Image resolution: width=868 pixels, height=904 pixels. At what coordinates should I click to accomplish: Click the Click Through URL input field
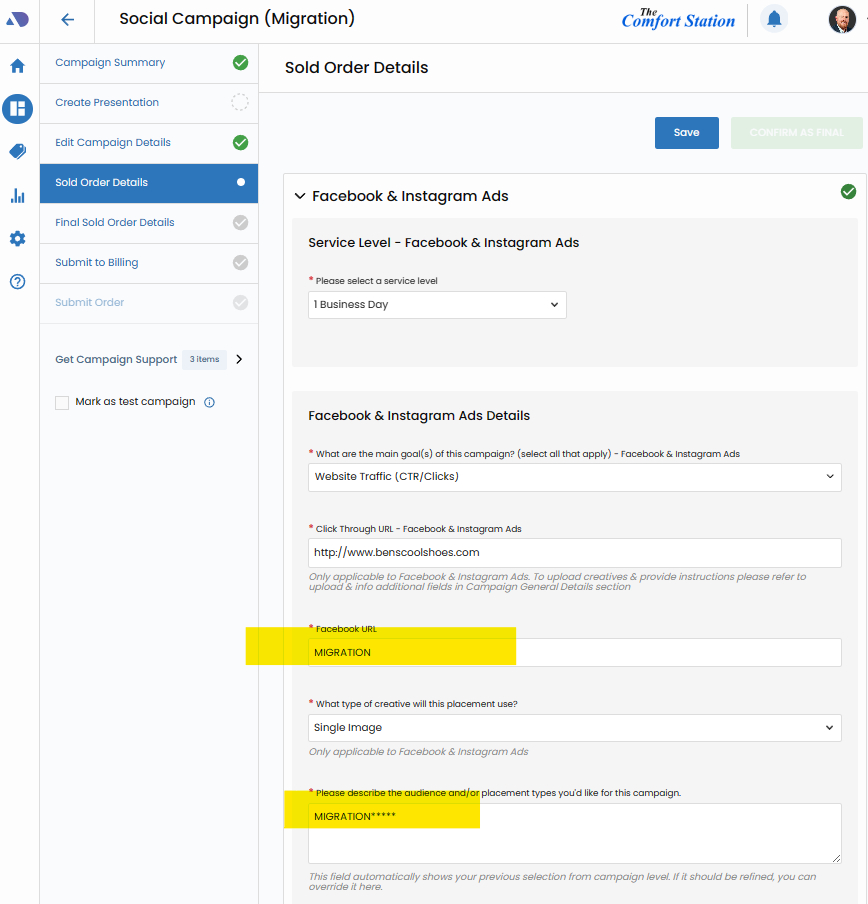(574, 553)
